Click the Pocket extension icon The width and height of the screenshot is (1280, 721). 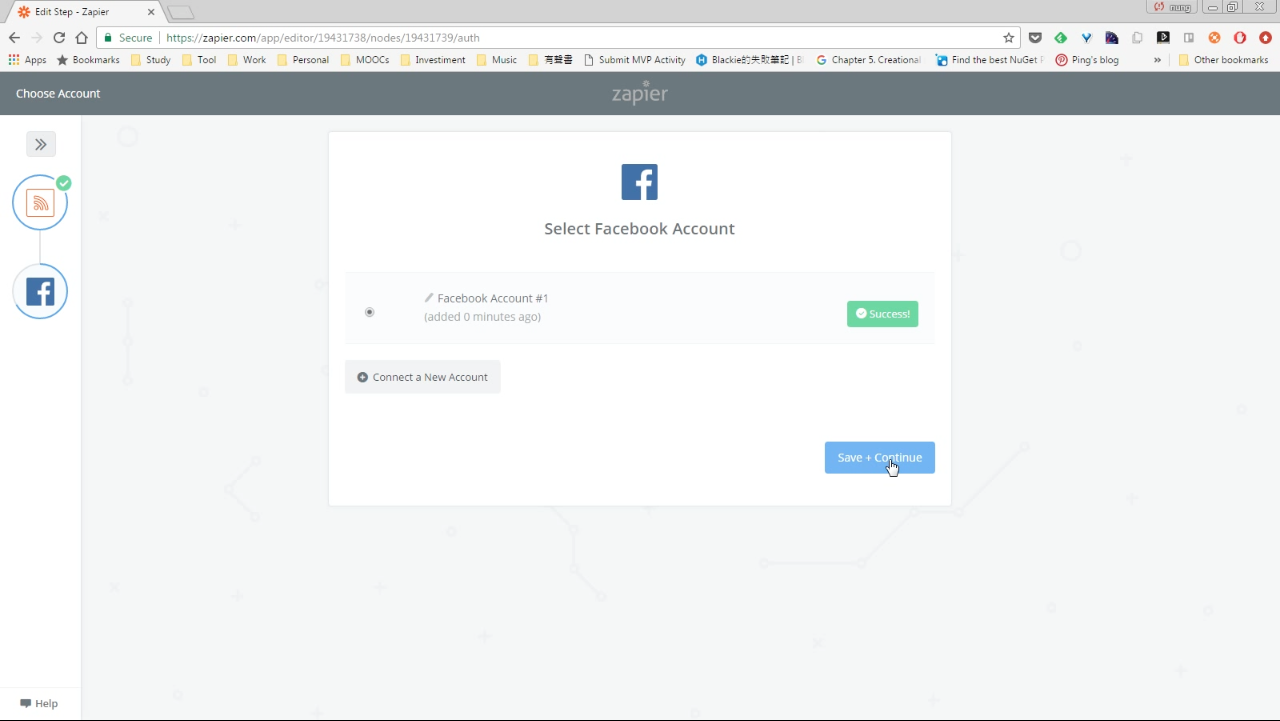pyautogui.click(x=1035, y=38)
